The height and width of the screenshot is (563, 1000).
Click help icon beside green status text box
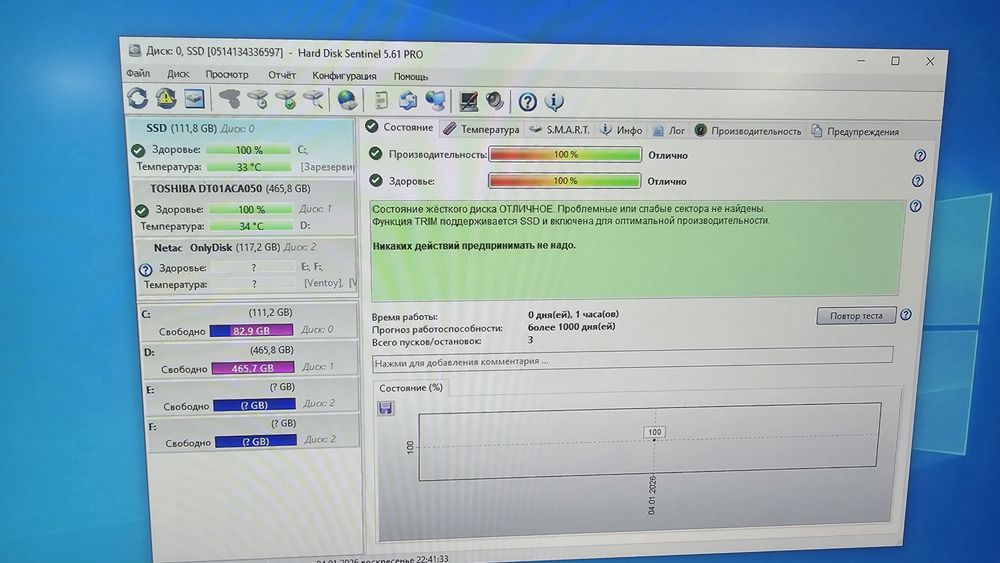click(x=916, y=206)
